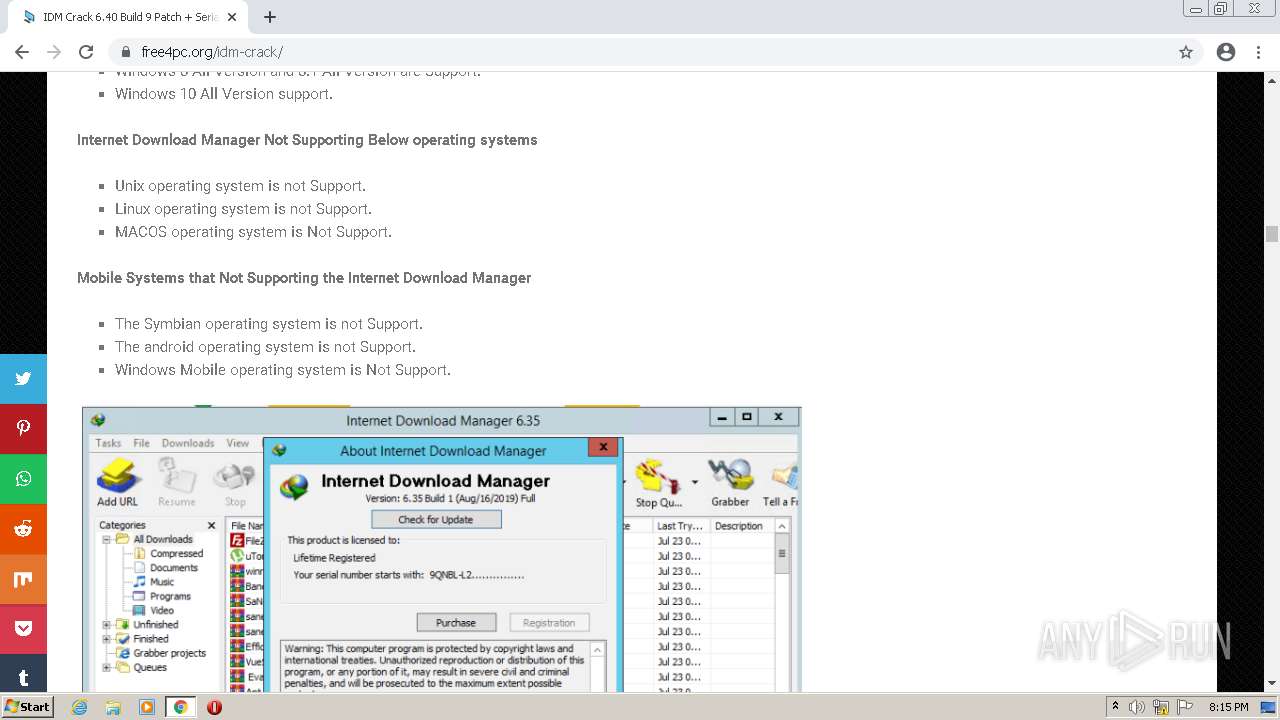Viewport: 1280px width, 720px height.
Task: Open Windows Explorer from the taskbar
Action: 113,707
